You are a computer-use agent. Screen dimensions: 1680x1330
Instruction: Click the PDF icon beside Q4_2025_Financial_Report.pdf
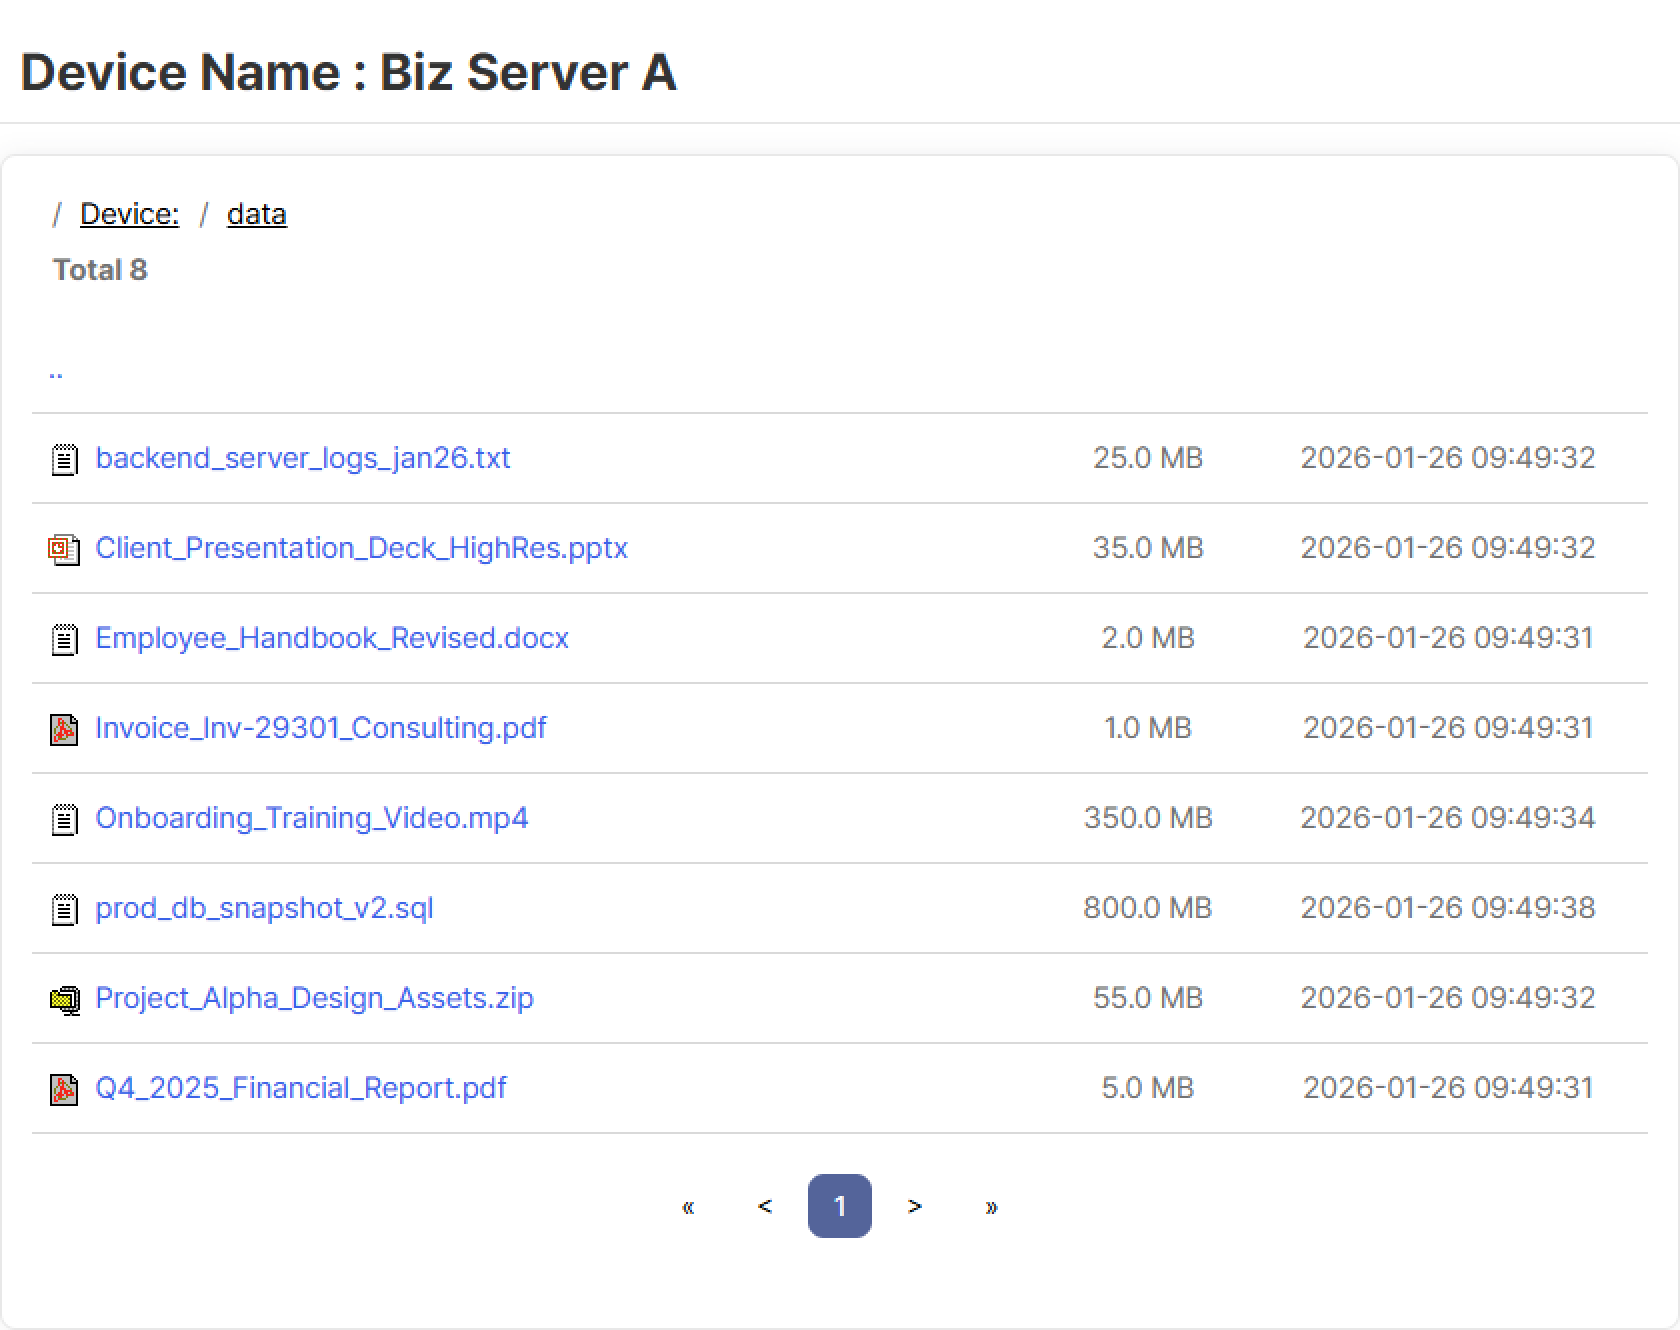(x=64, y=1089)
